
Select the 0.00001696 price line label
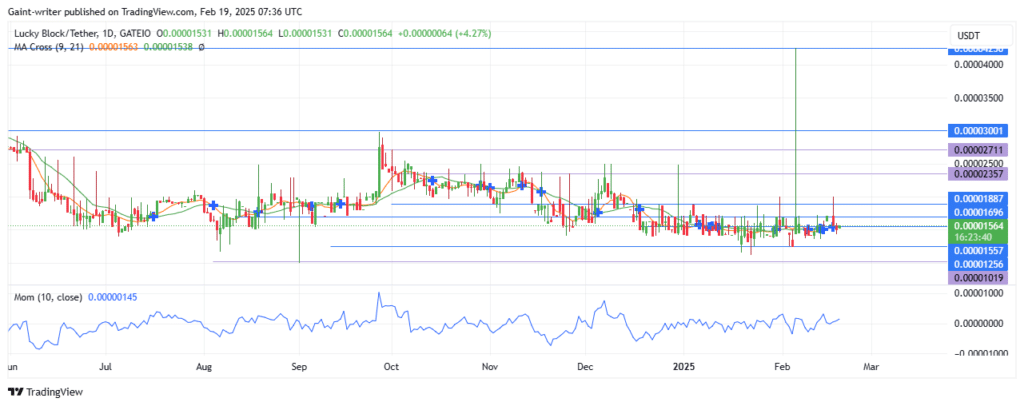tap(978, 213)
